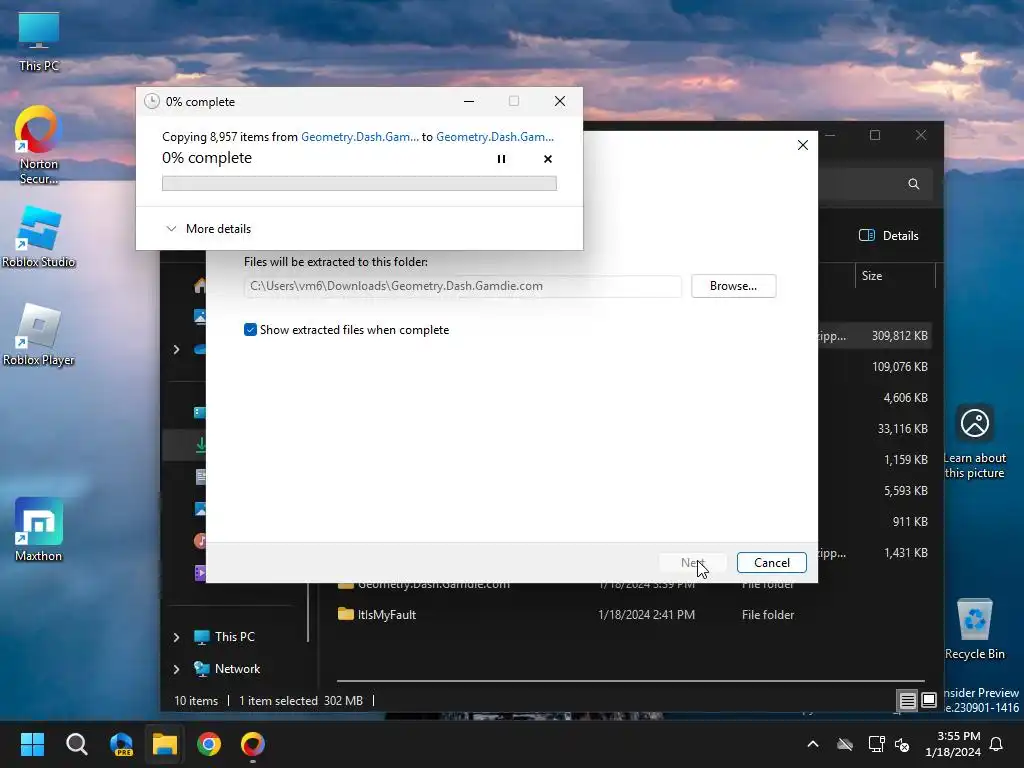Open Roblox Player desktop shortcut

39,334
